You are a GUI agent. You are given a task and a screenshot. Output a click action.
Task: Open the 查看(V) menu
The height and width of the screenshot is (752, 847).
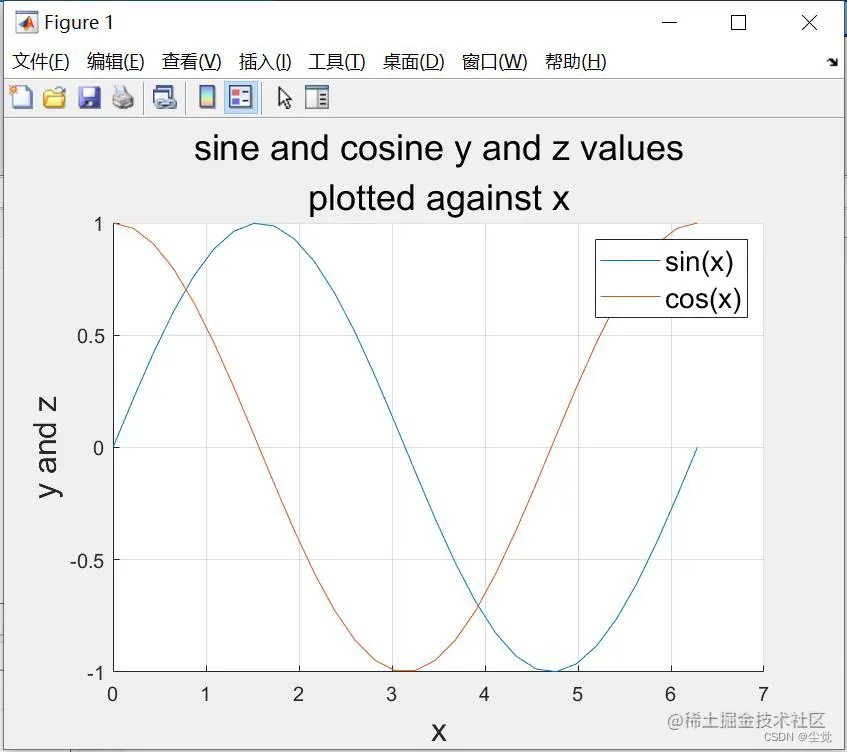click(192, 62)
